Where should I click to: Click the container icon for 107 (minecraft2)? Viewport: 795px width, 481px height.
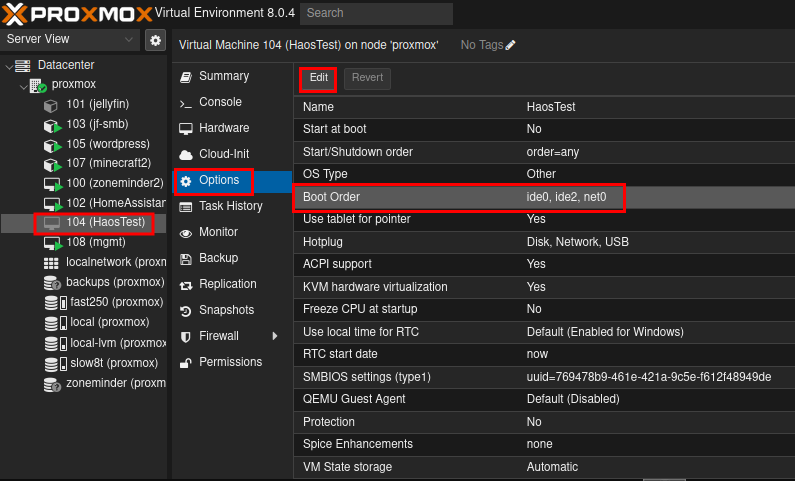pos(52,165)
